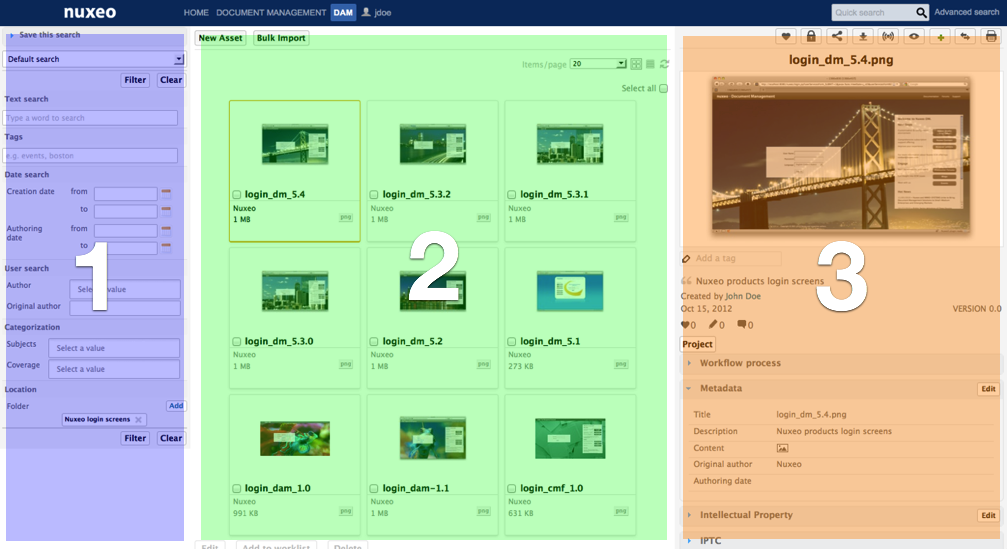Open DOCUMENT MANAGEMENT in the top navigation
The width and height of the screenshot is (1007, 550).
click(271, 12)
